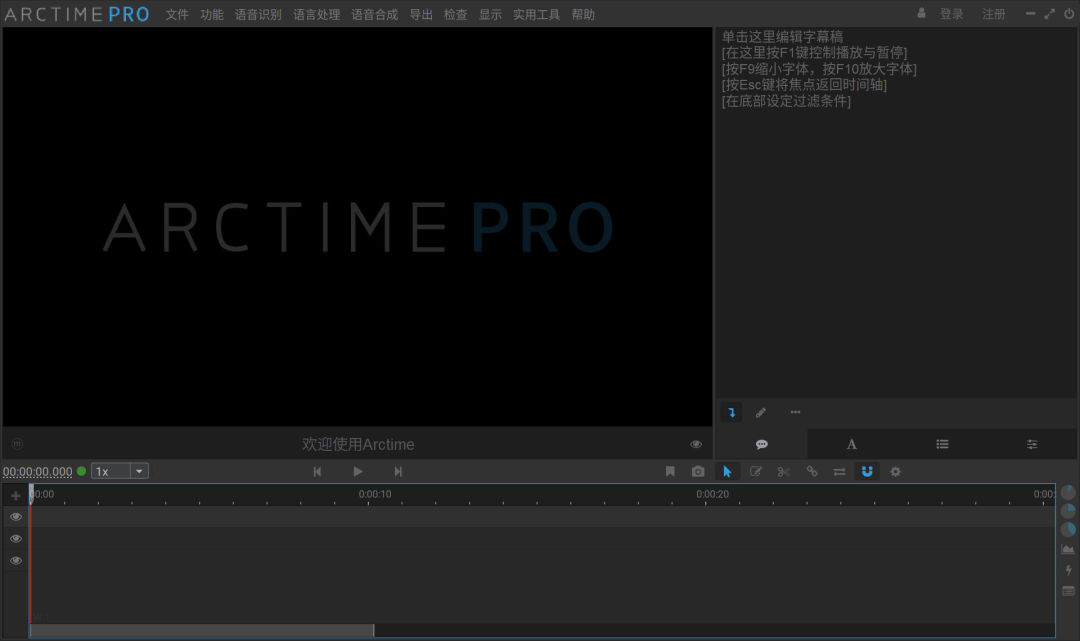Click the camera snapshot icon
Viewport: 1080px width, 641px height.
[x=698, y=472]
